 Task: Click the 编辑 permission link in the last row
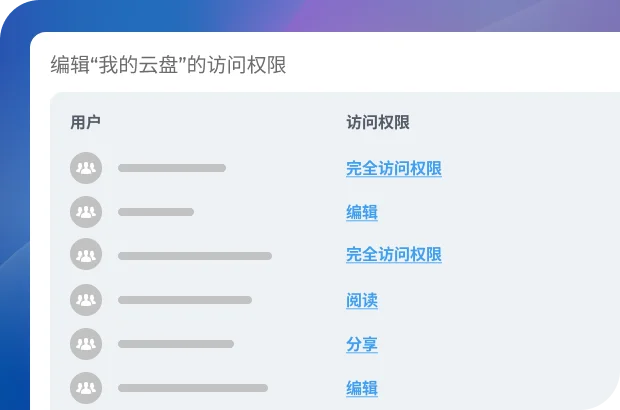pyautogui.click(x=361, y=389)
